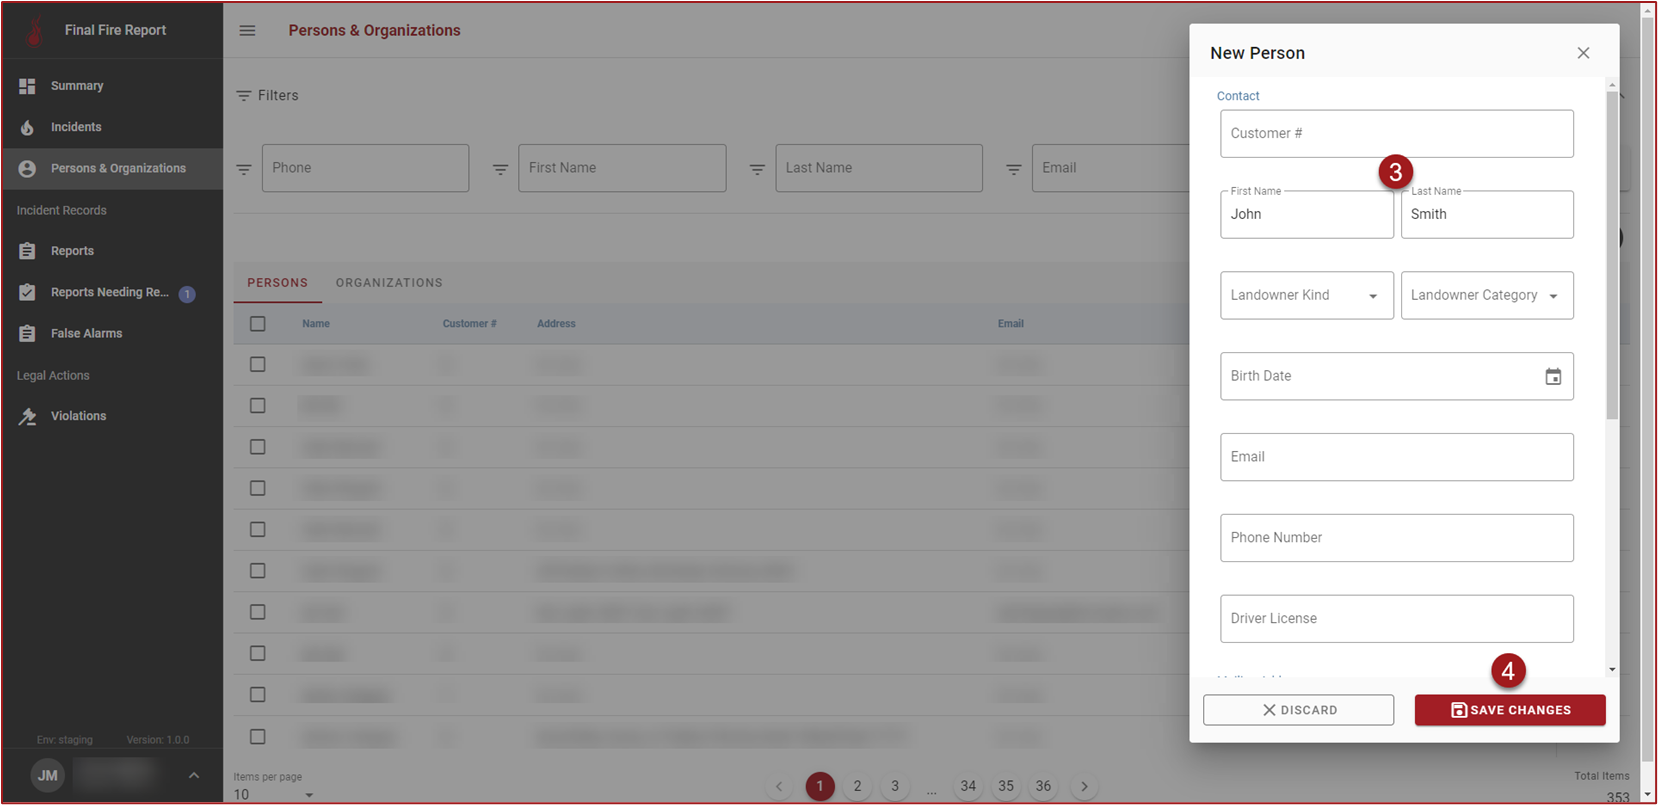Image resolution: width=1658 pixels, height=805 pixels.
Task: Click the Save Changes button
Action: pos(1509,710)
